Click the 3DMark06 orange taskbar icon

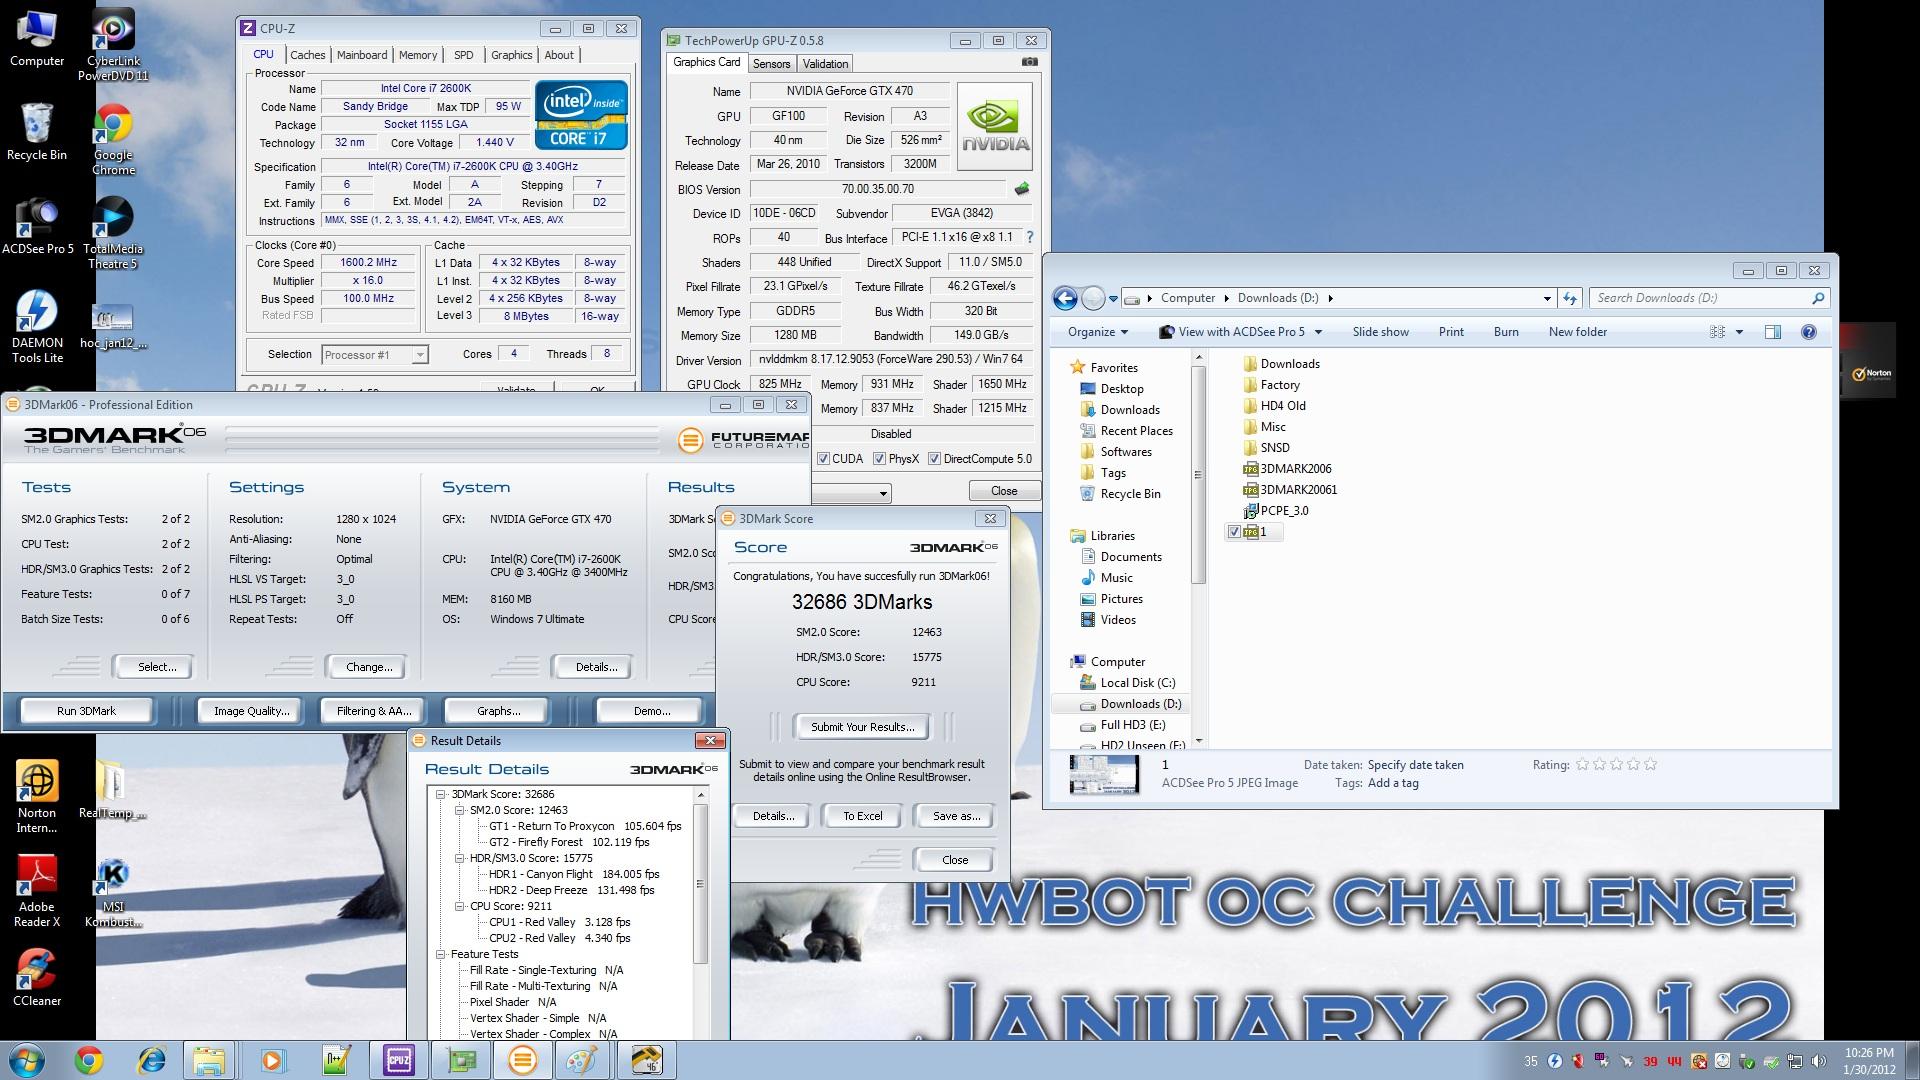[522, 1060]
